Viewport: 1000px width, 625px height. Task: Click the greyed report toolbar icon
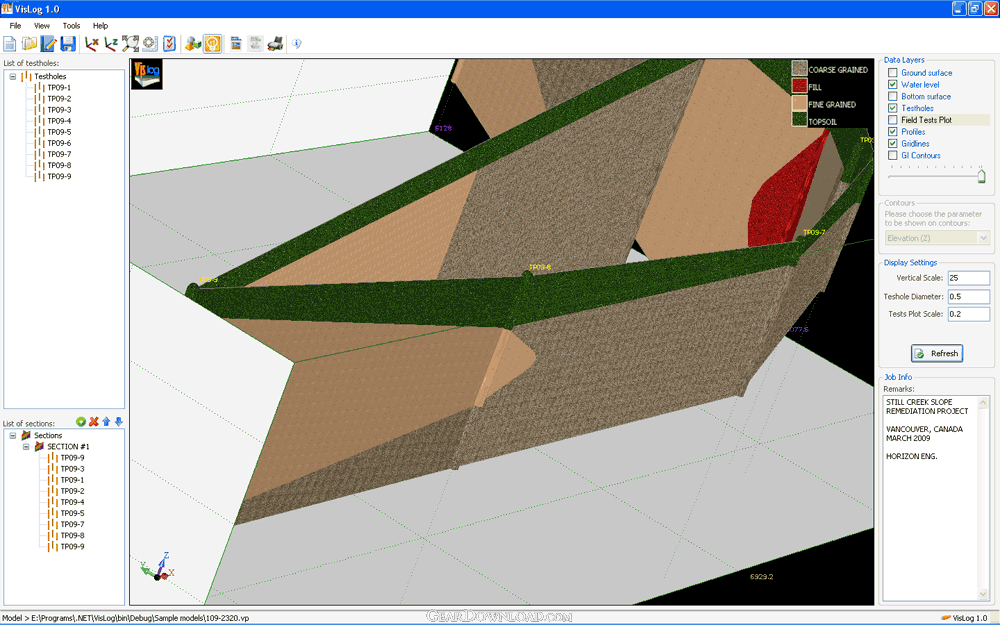(255, 44)
